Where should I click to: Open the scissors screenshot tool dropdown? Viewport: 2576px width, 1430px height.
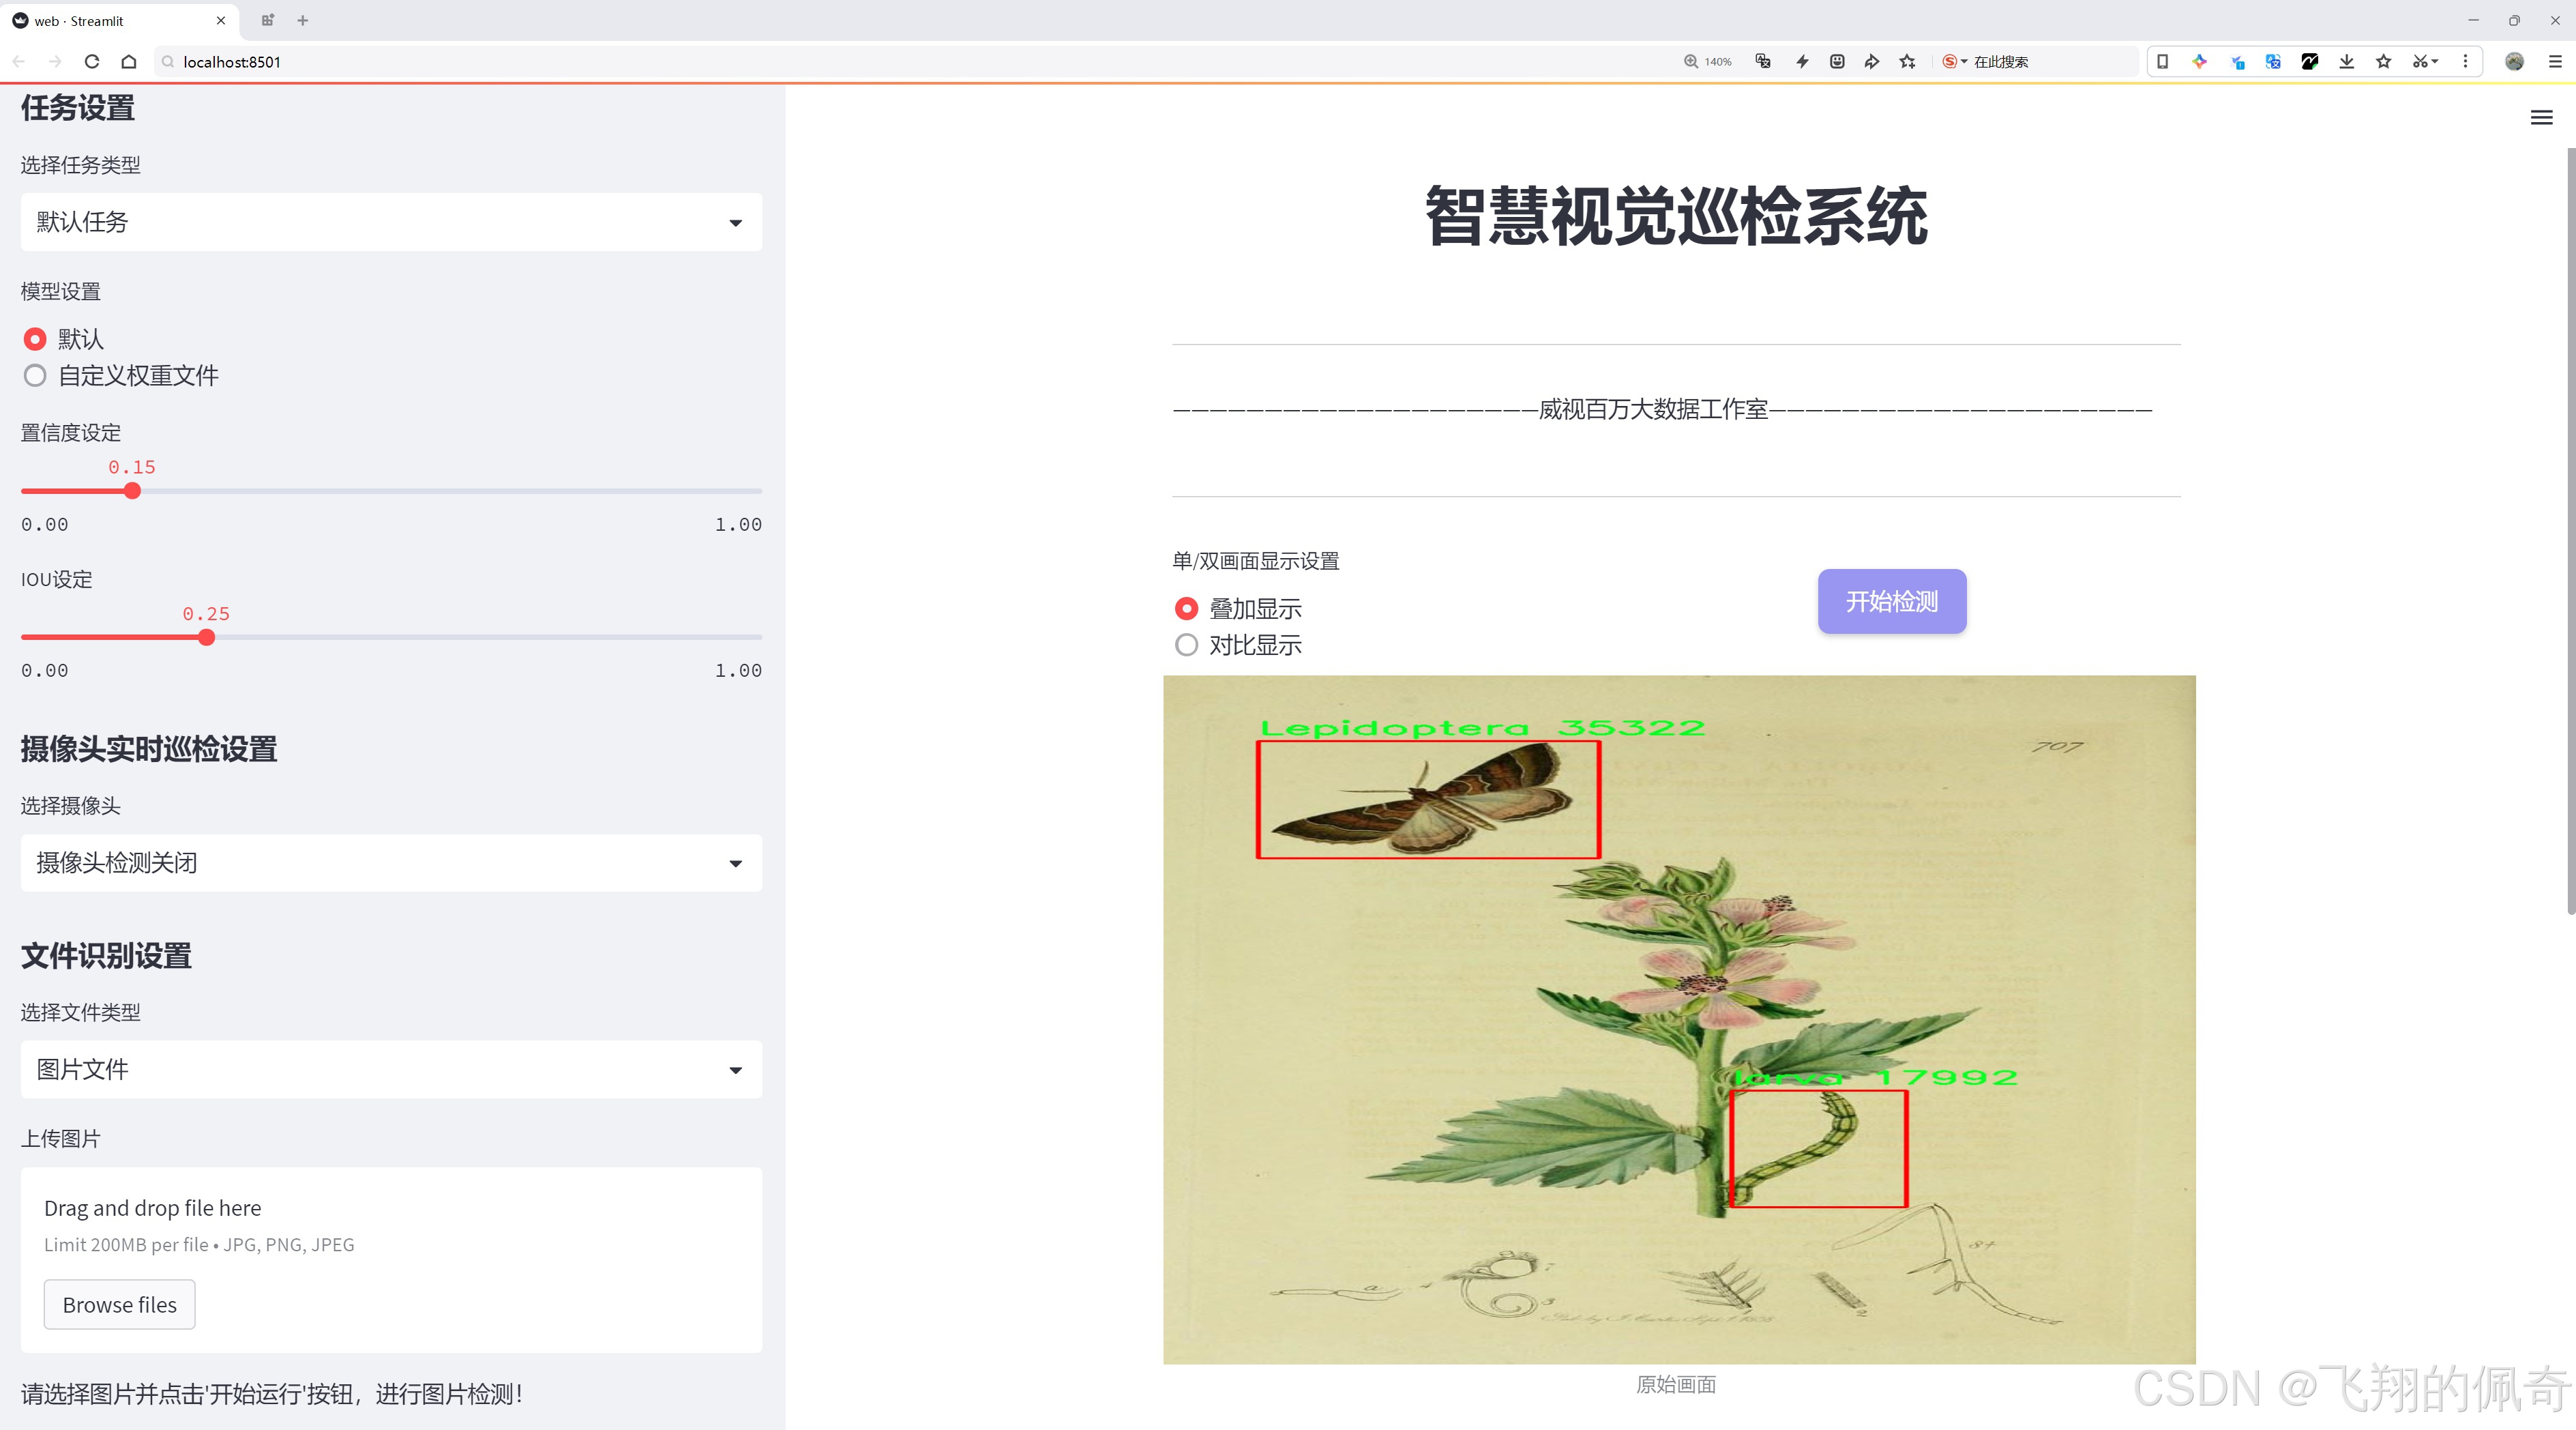tap(2426, 62)
